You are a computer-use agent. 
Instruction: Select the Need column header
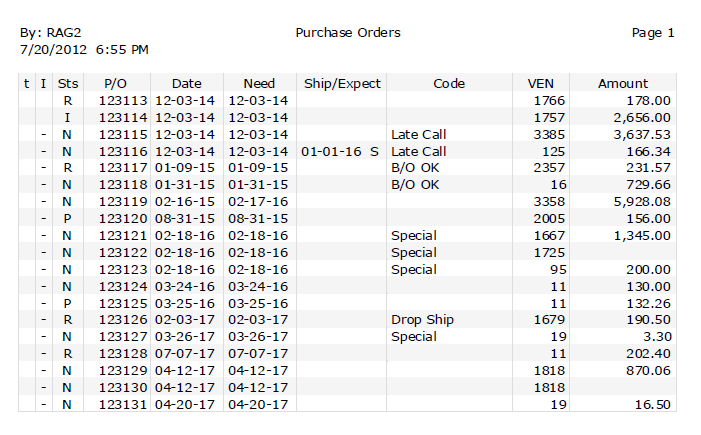(x=257, y=83)
